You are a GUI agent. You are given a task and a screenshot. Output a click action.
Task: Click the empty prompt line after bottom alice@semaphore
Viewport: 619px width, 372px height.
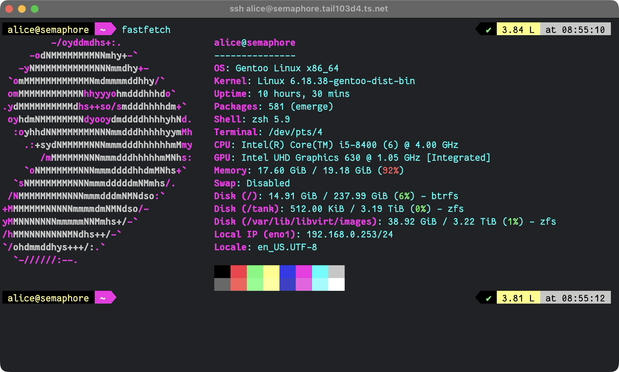296,298
